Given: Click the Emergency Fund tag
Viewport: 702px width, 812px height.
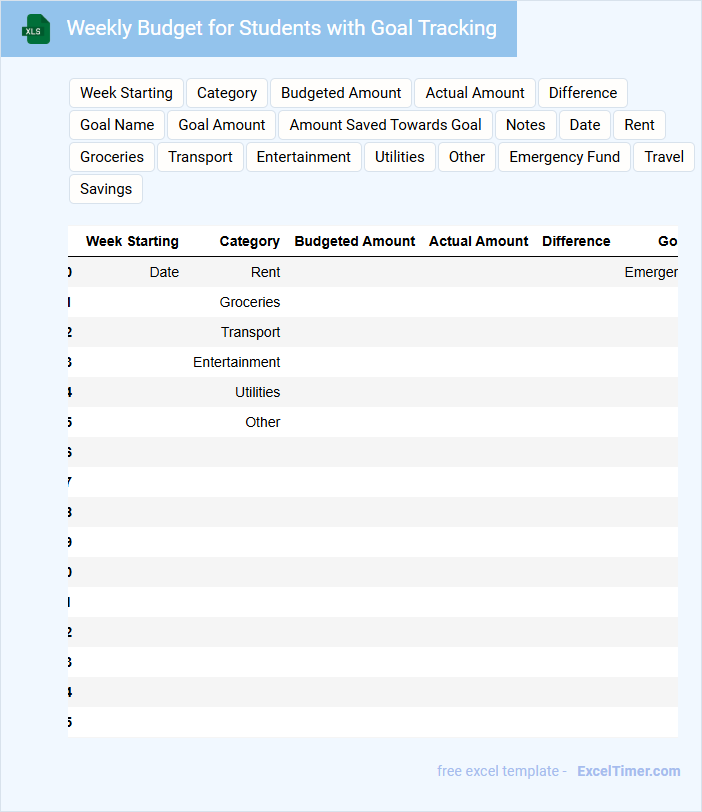Looking at the screenshot, I should pos(564,157).
